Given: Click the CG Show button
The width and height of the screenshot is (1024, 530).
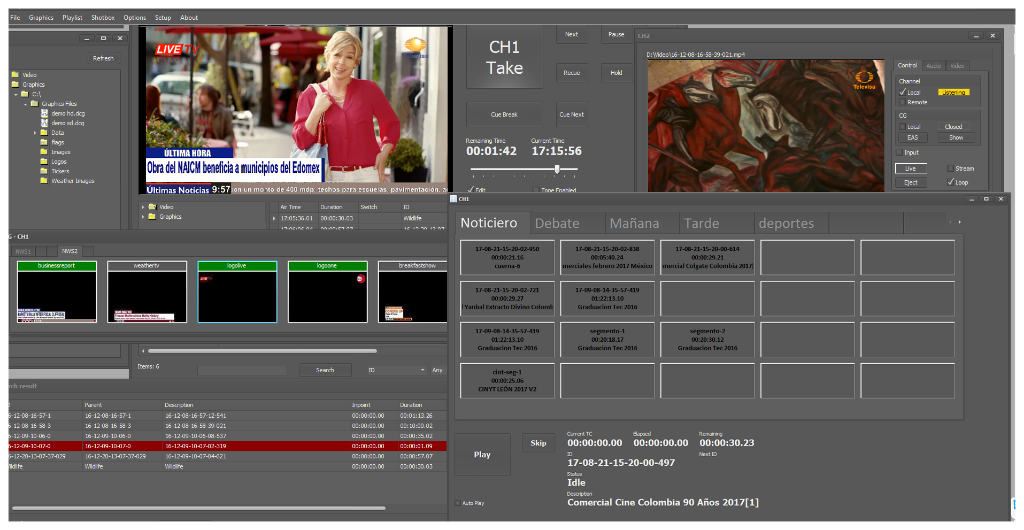Looking at the screenshot, I should 956,138.
